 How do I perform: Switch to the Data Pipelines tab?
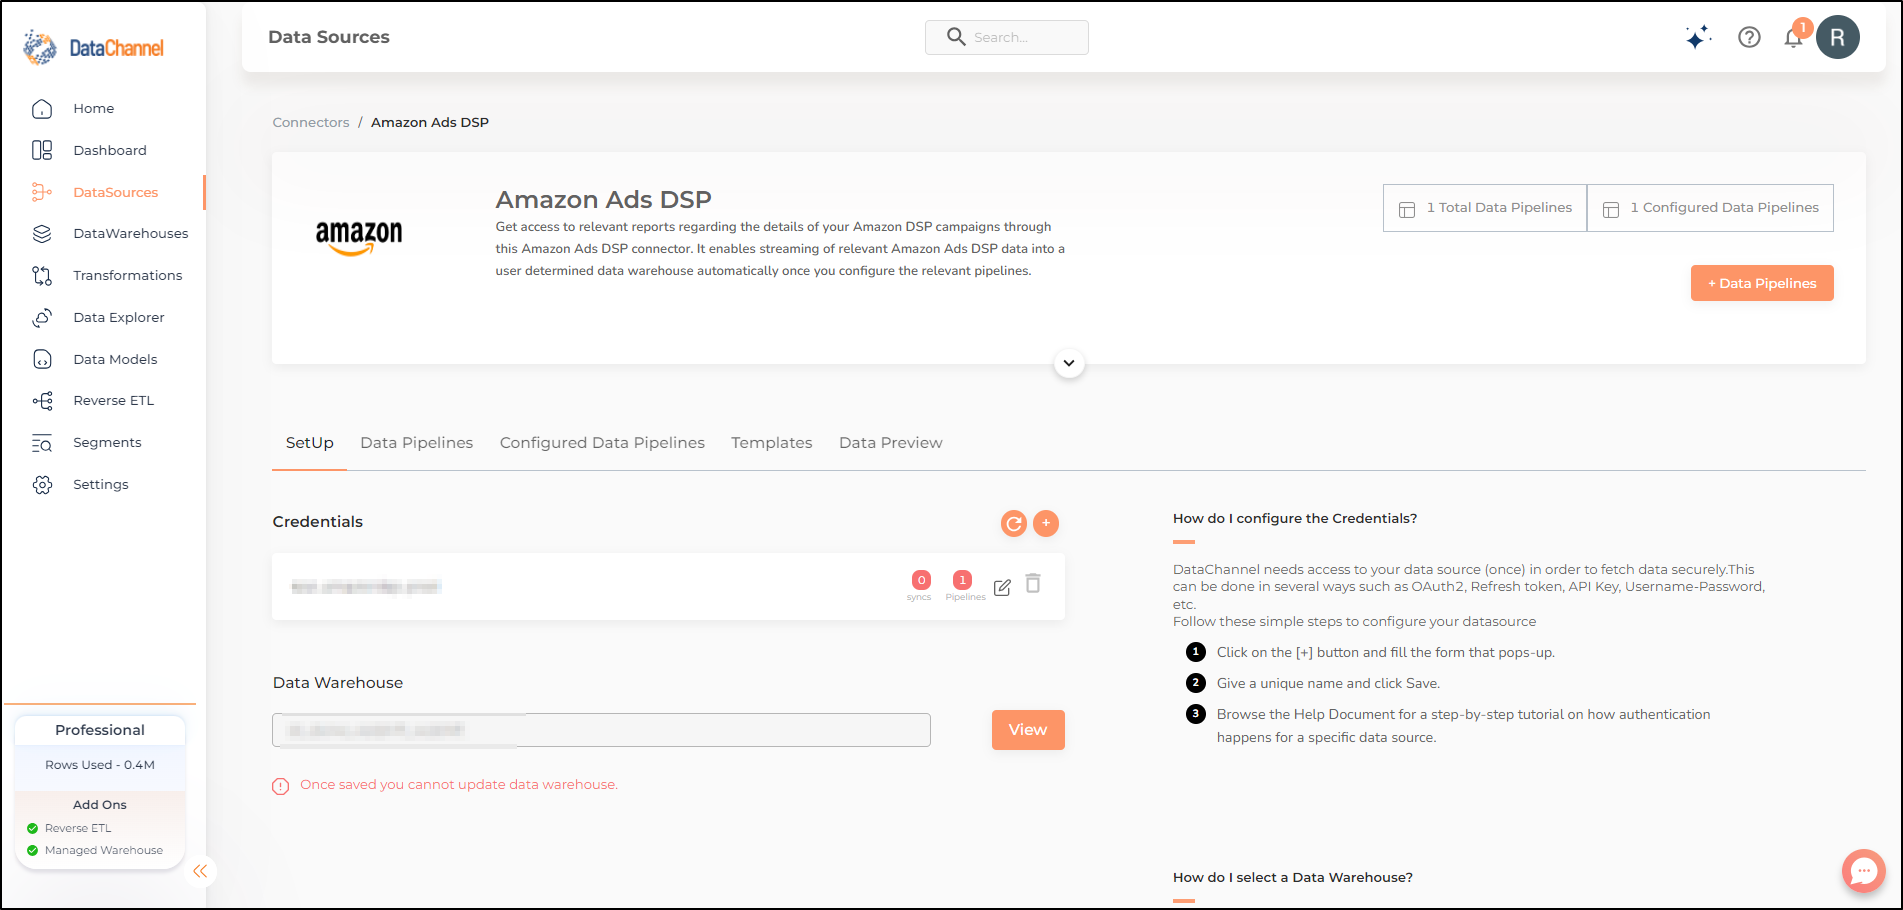[x=417, y=443]
